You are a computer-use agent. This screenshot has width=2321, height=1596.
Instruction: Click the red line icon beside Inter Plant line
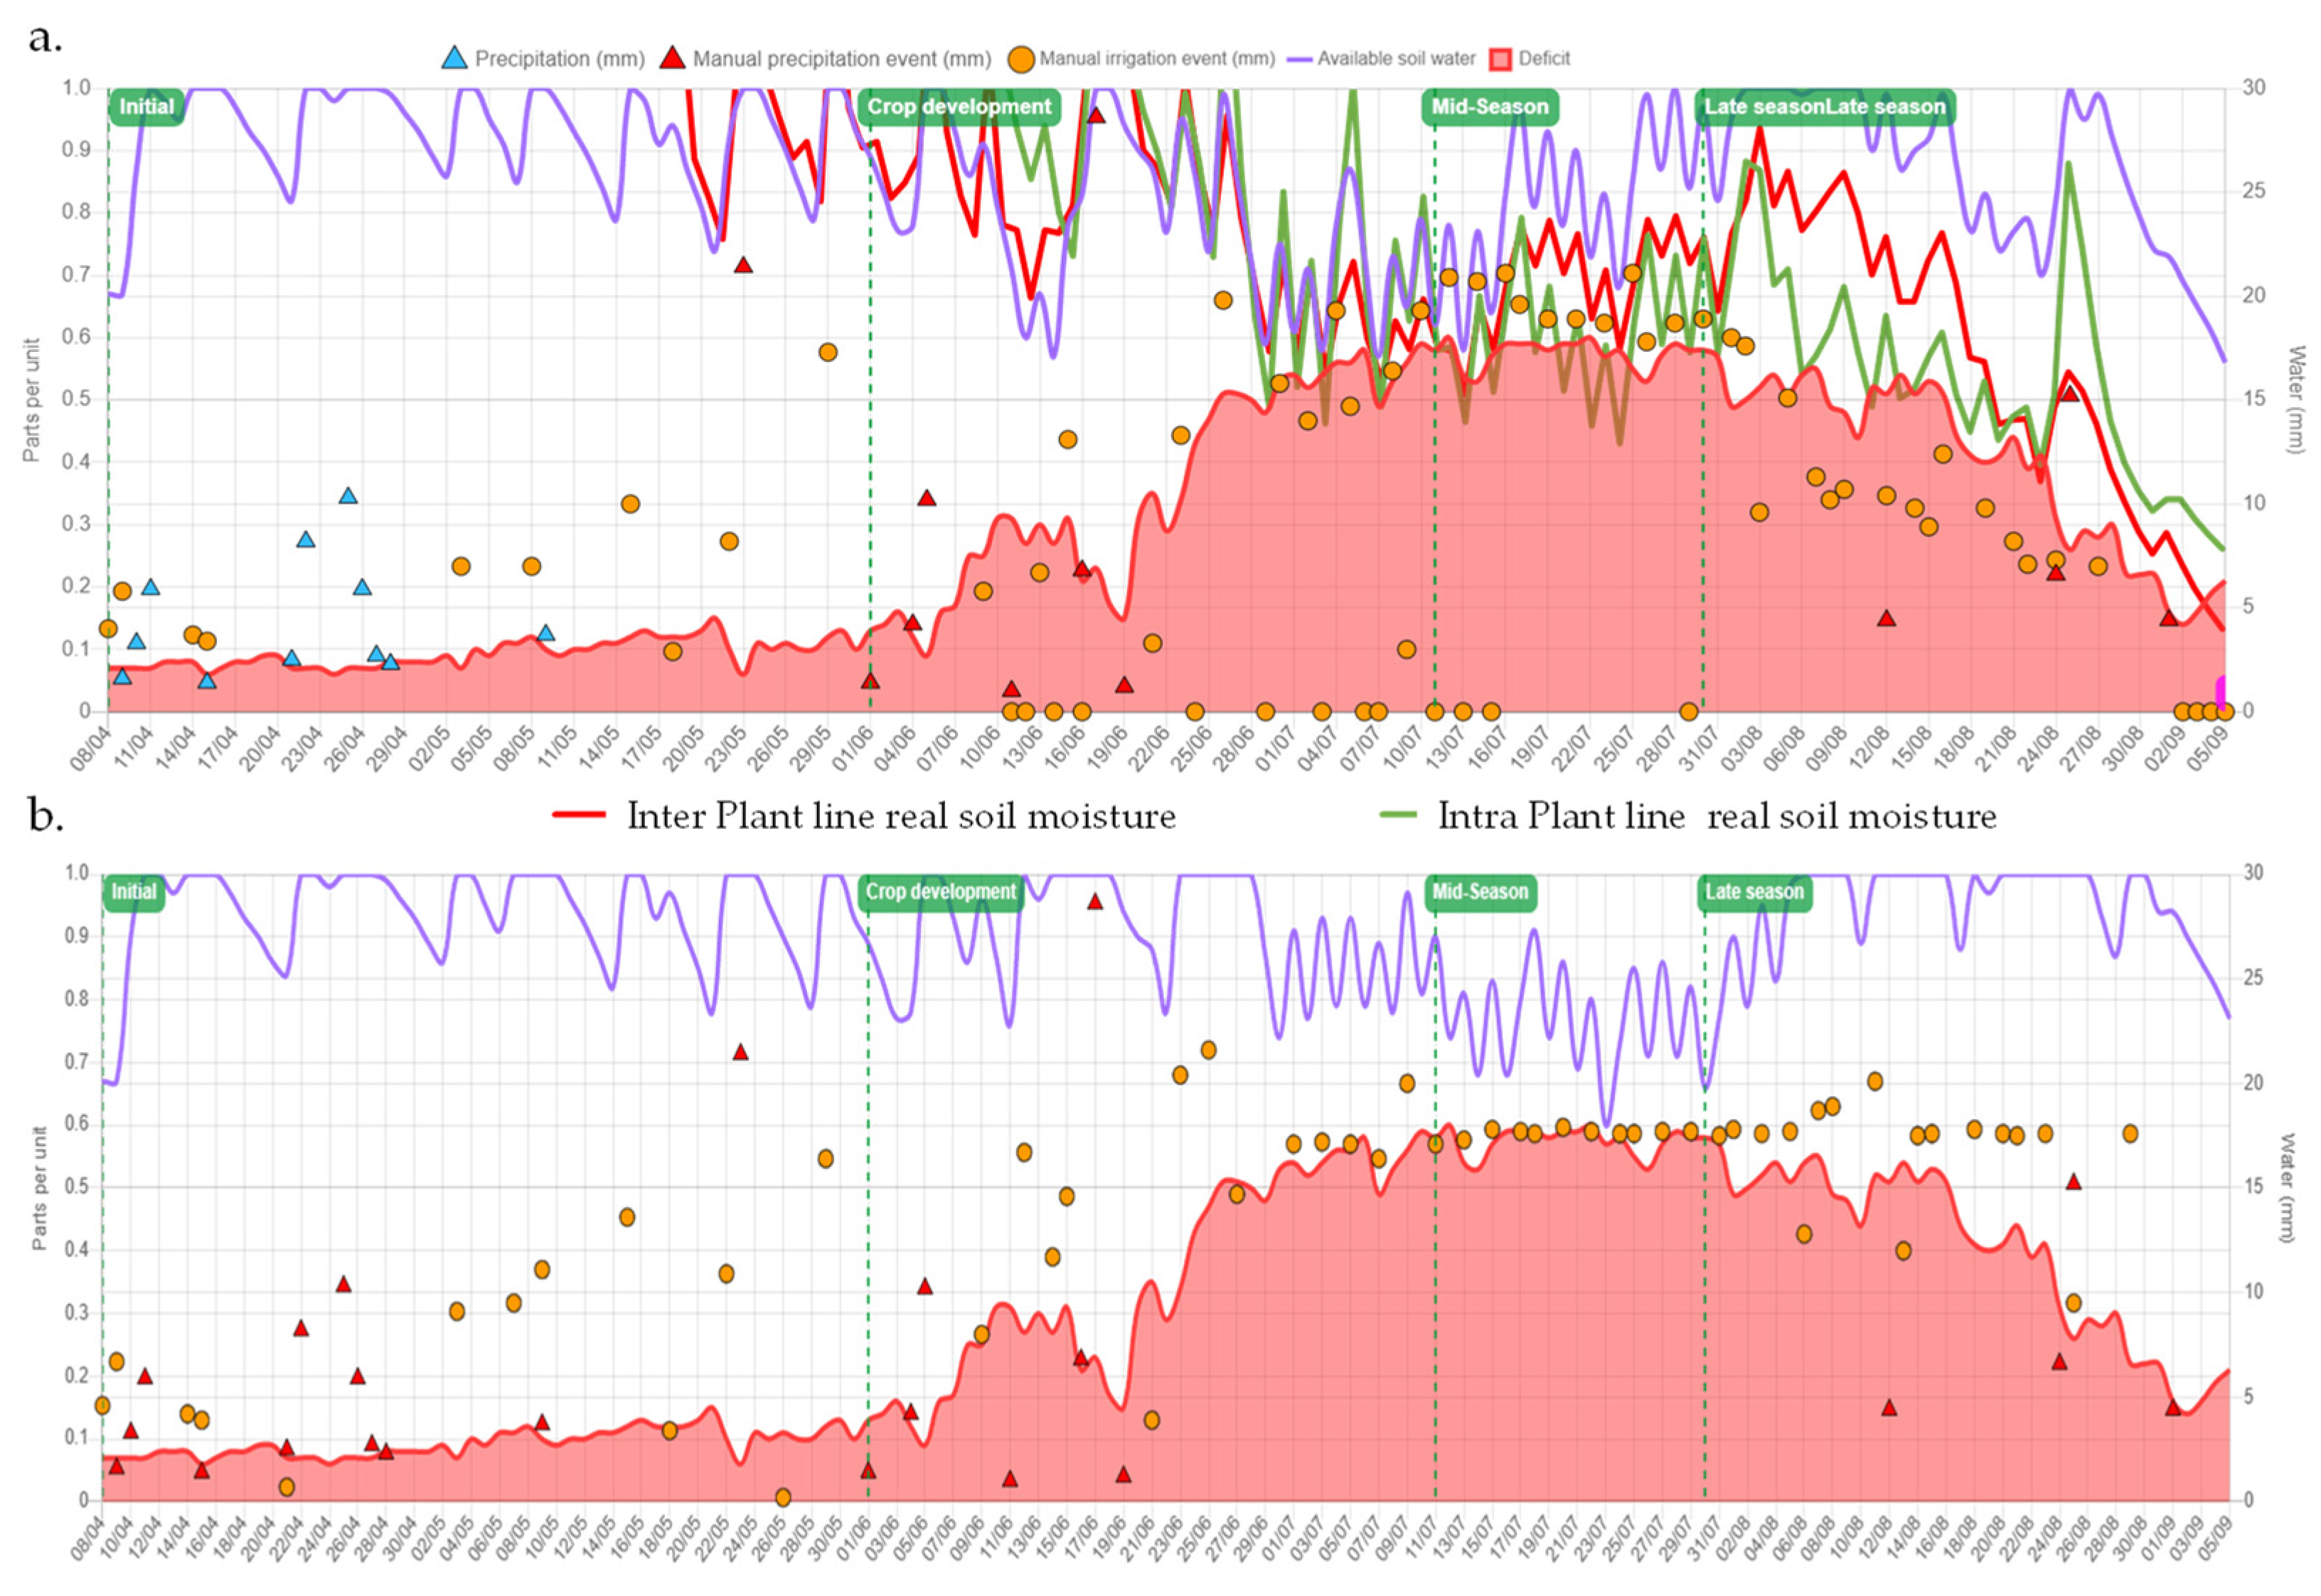(579, 815)
